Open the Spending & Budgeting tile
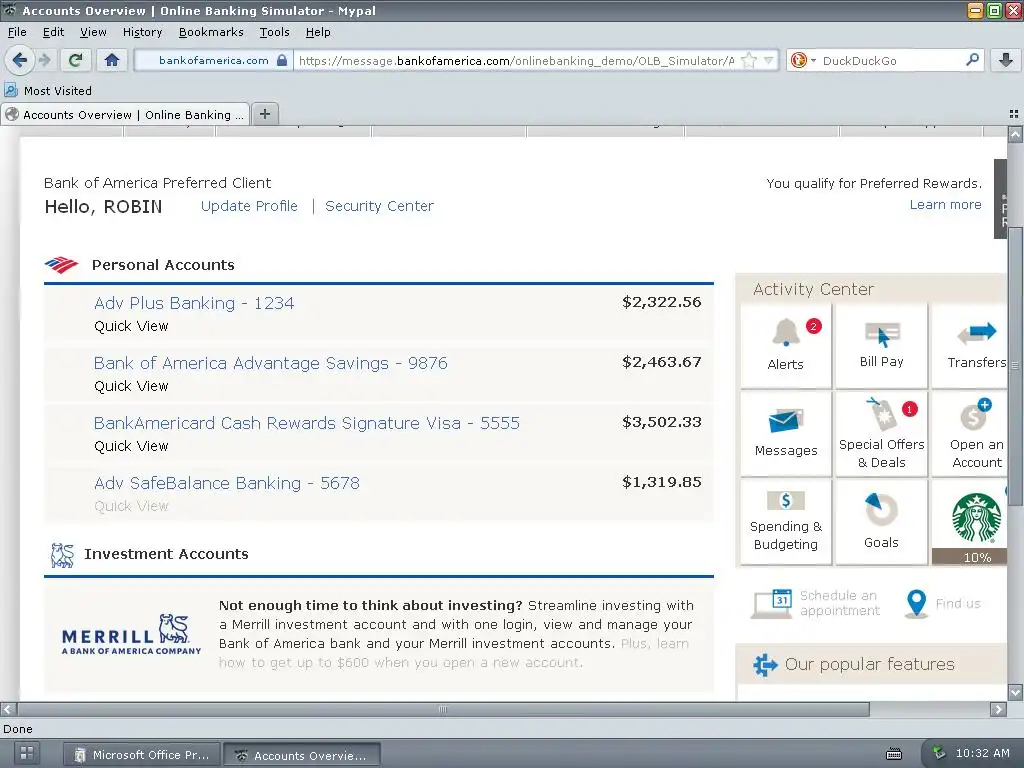 click(x=786, y=521)
